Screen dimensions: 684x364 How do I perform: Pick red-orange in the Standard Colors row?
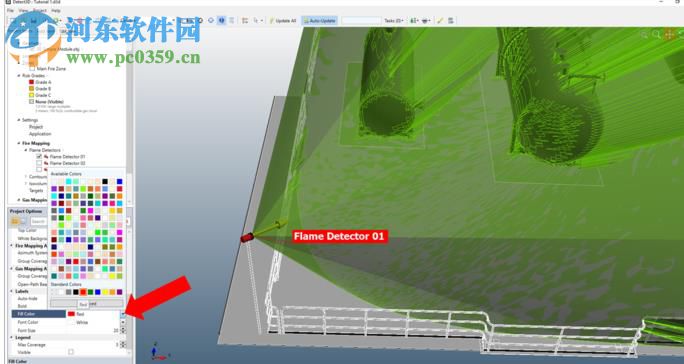pos(83,292)
